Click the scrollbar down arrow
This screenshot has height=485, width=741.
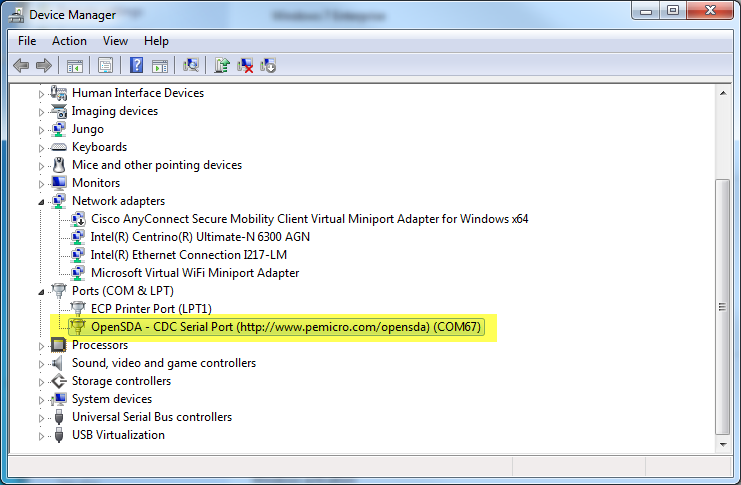723,444
